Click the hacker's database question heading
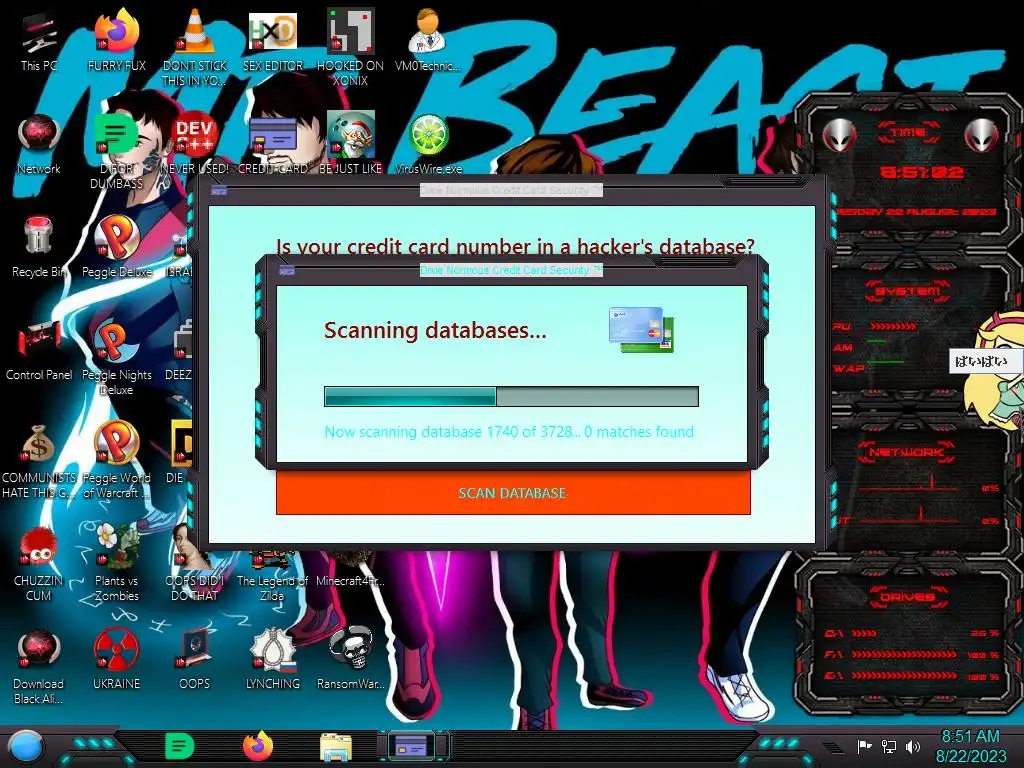Viewport: 1024px width, 768px height. (x=515, y=247)
